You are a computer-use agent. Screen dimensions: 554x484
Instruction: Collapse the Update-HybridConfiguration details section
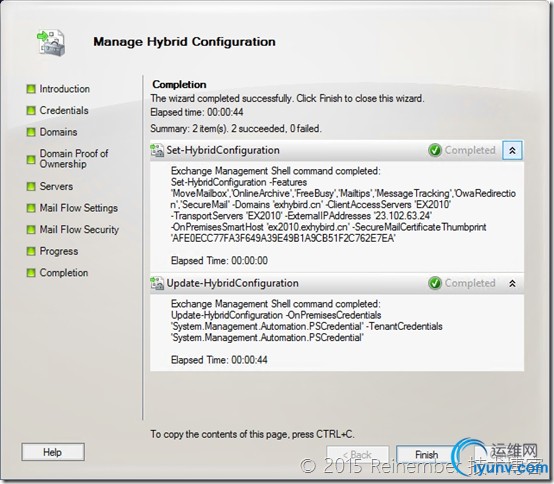click(512, 283)
